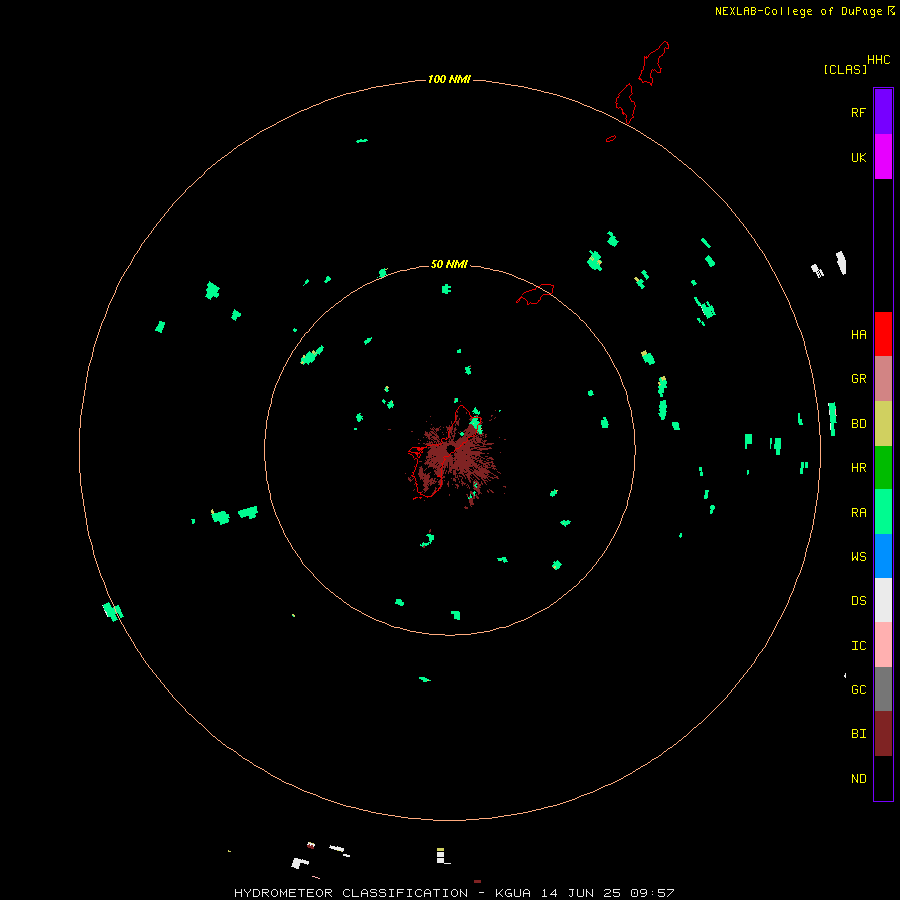Click the 'IC' legend label

pos(858,646)
